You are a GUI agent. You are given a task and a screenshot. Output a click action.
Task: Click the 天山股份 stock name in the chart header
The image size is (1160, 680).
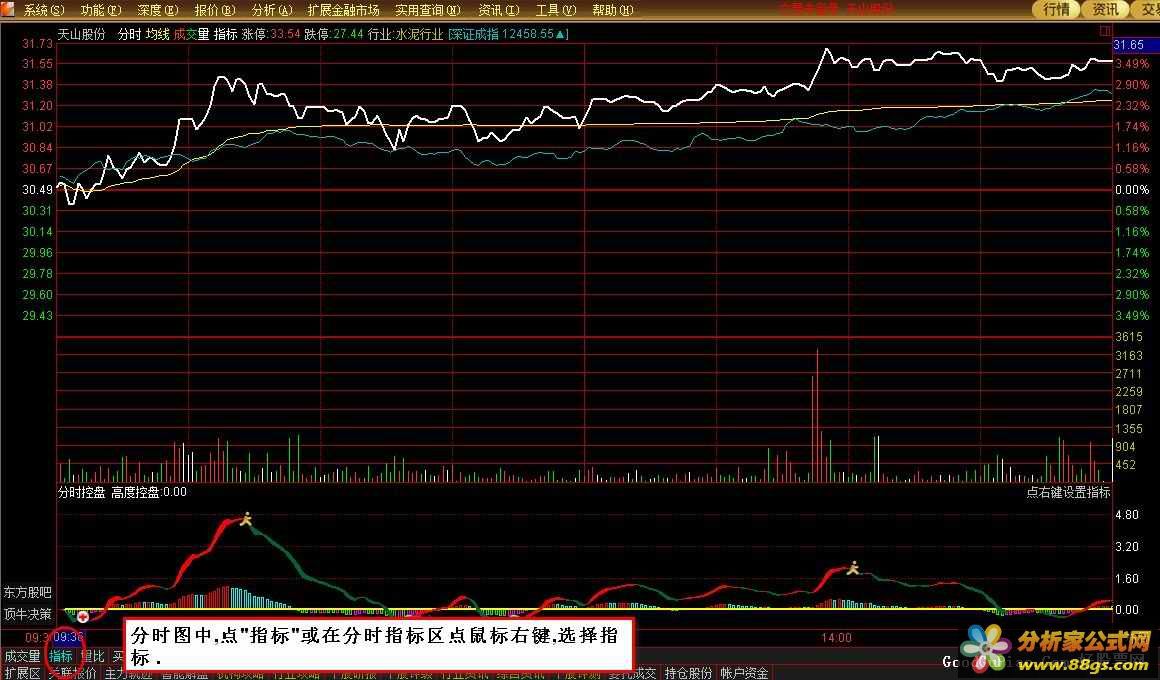pos(81,34)
